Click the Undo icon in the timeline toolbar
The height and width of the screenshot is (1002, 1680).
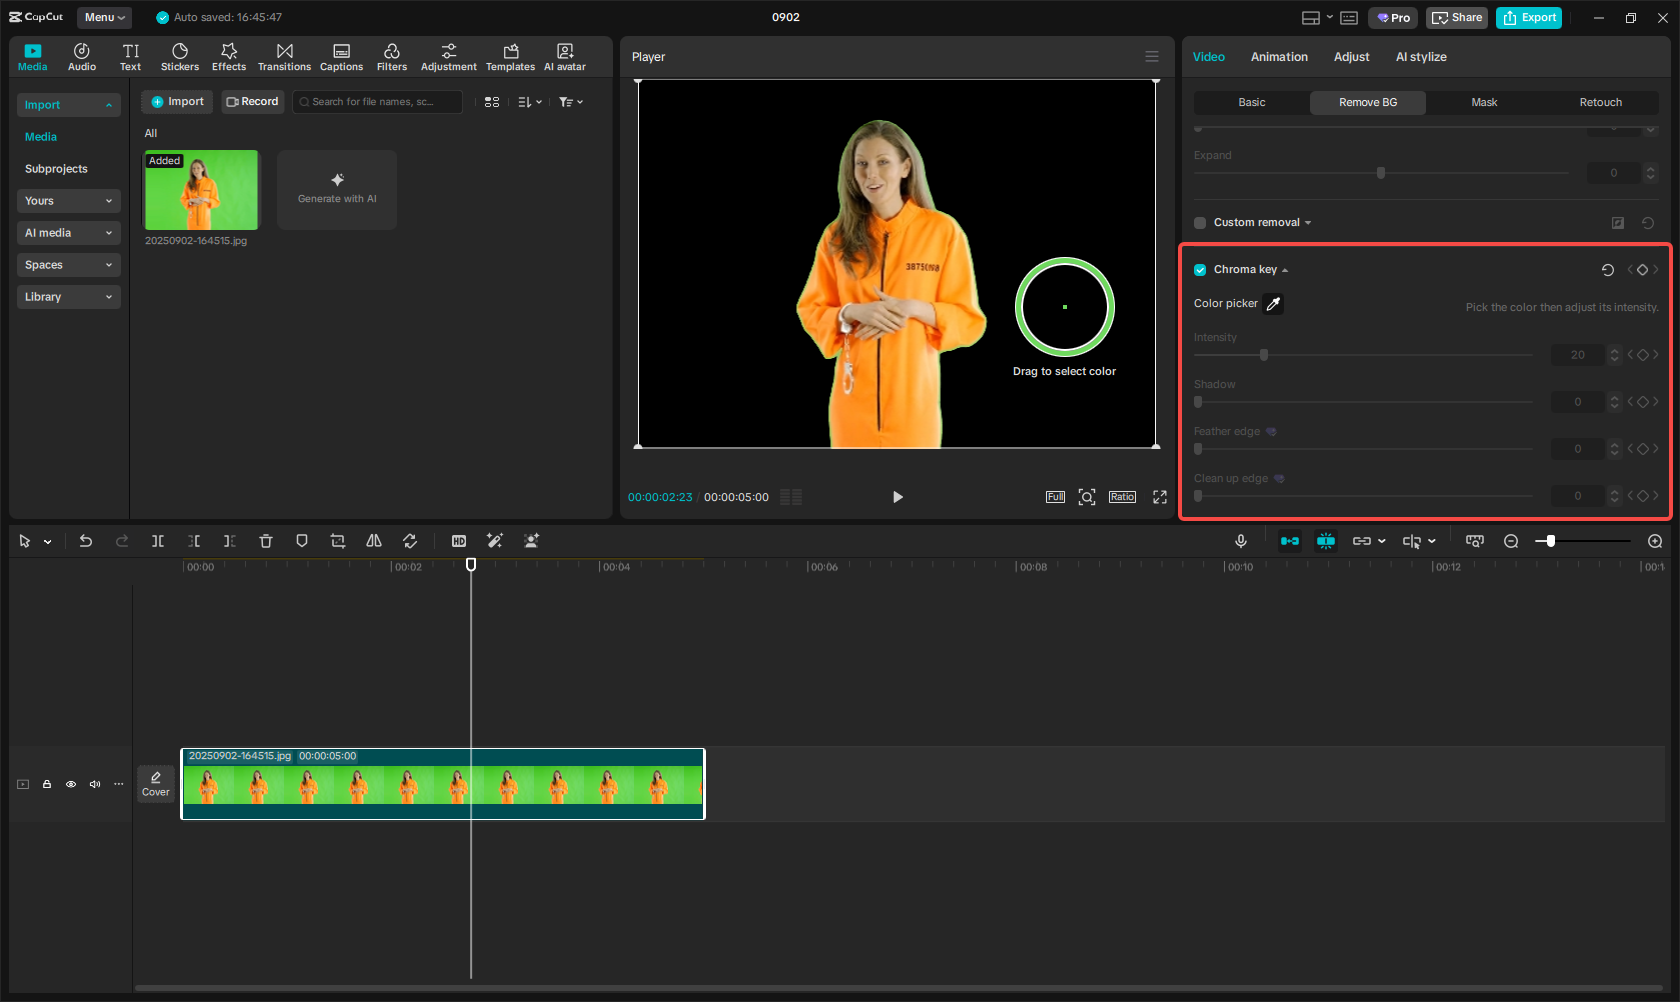click(x=86, y=541)
